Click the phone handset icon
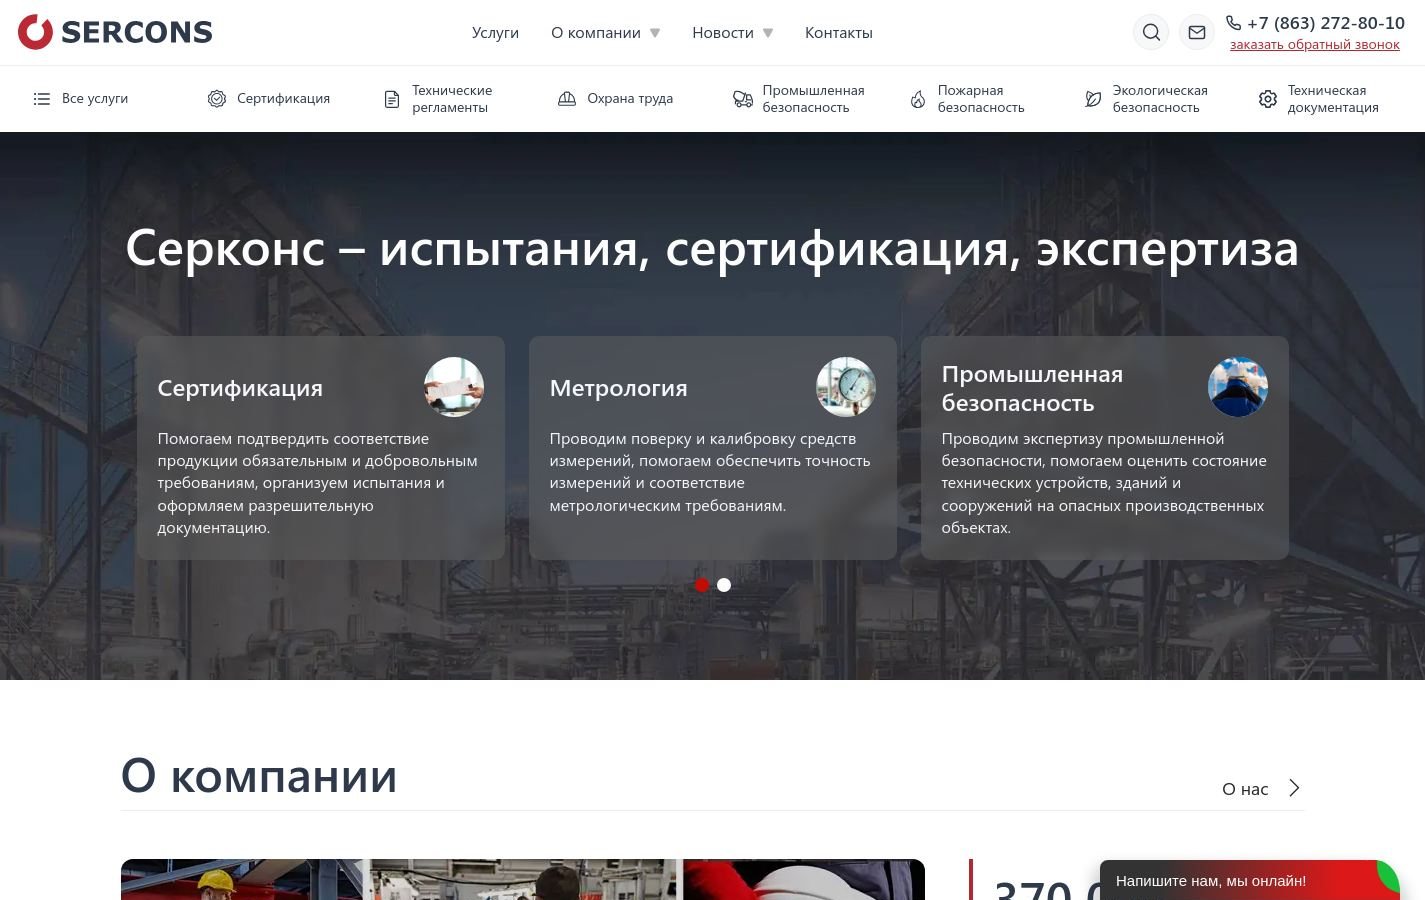Viewport: 1425px width, 900px height. pyautogui.click(x=1234, y=23)
